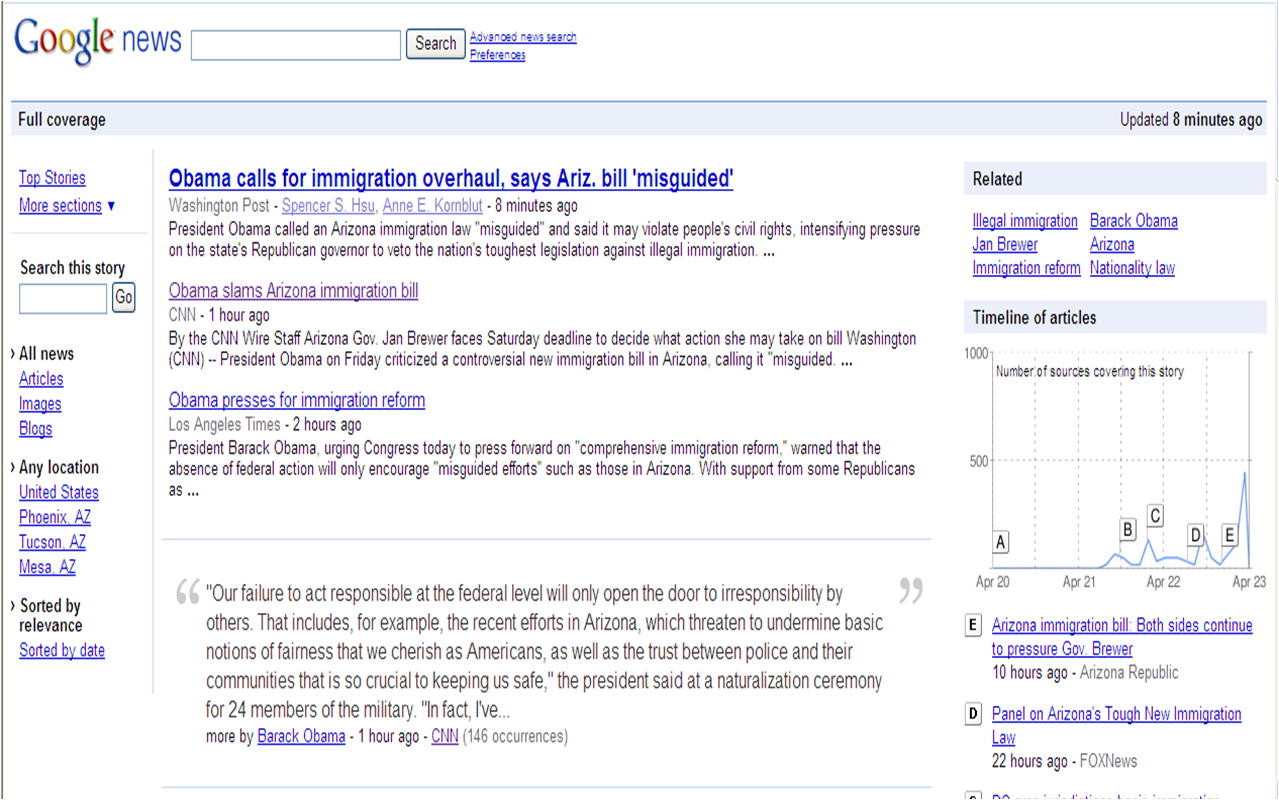Switch to Sorted by date
The image size is (1279, 800).
62,651
